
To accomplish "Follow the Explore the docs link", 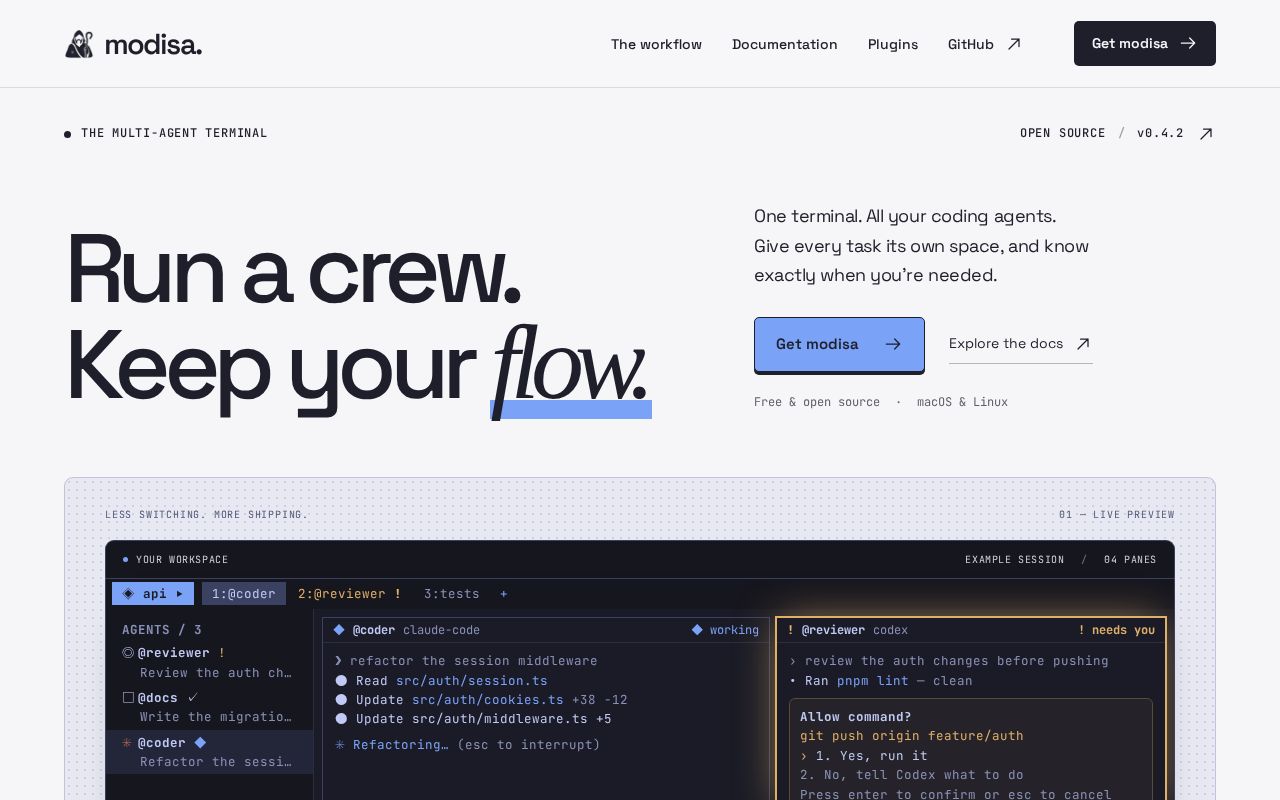I will coord(1020,344).
